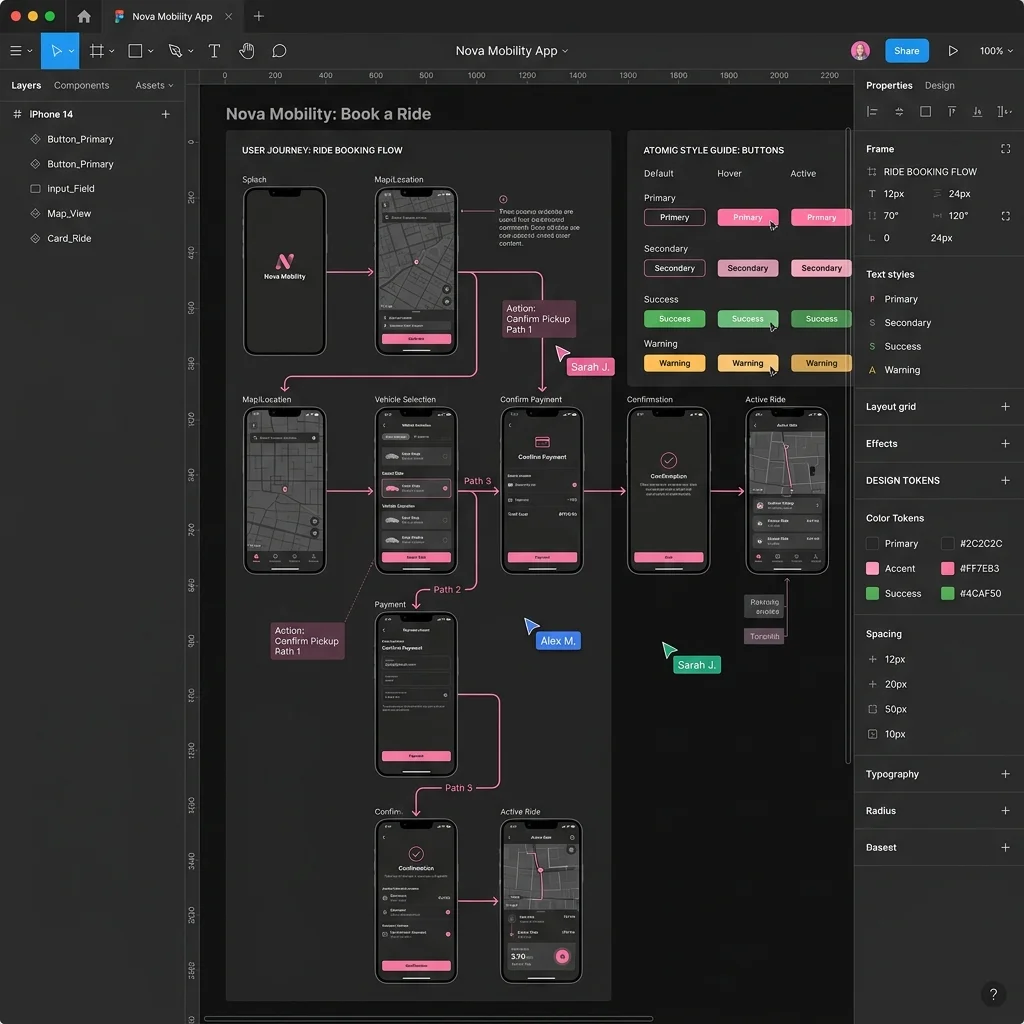The height and width of the screenshot is (1024, 1024).
Task: Click the resize-to-fit icon beside Frame
Action: (x=1006, y=149)
